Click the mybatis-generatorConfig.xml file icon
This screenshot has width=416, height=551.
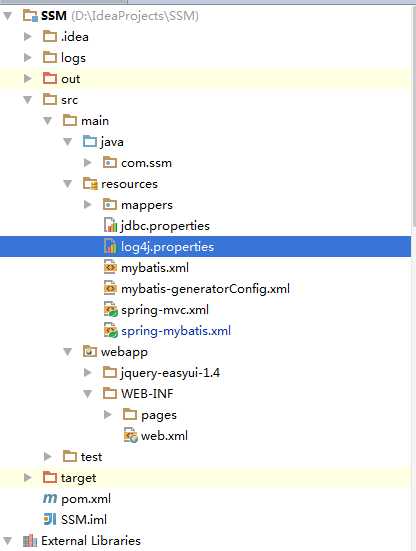coord(110,289)
